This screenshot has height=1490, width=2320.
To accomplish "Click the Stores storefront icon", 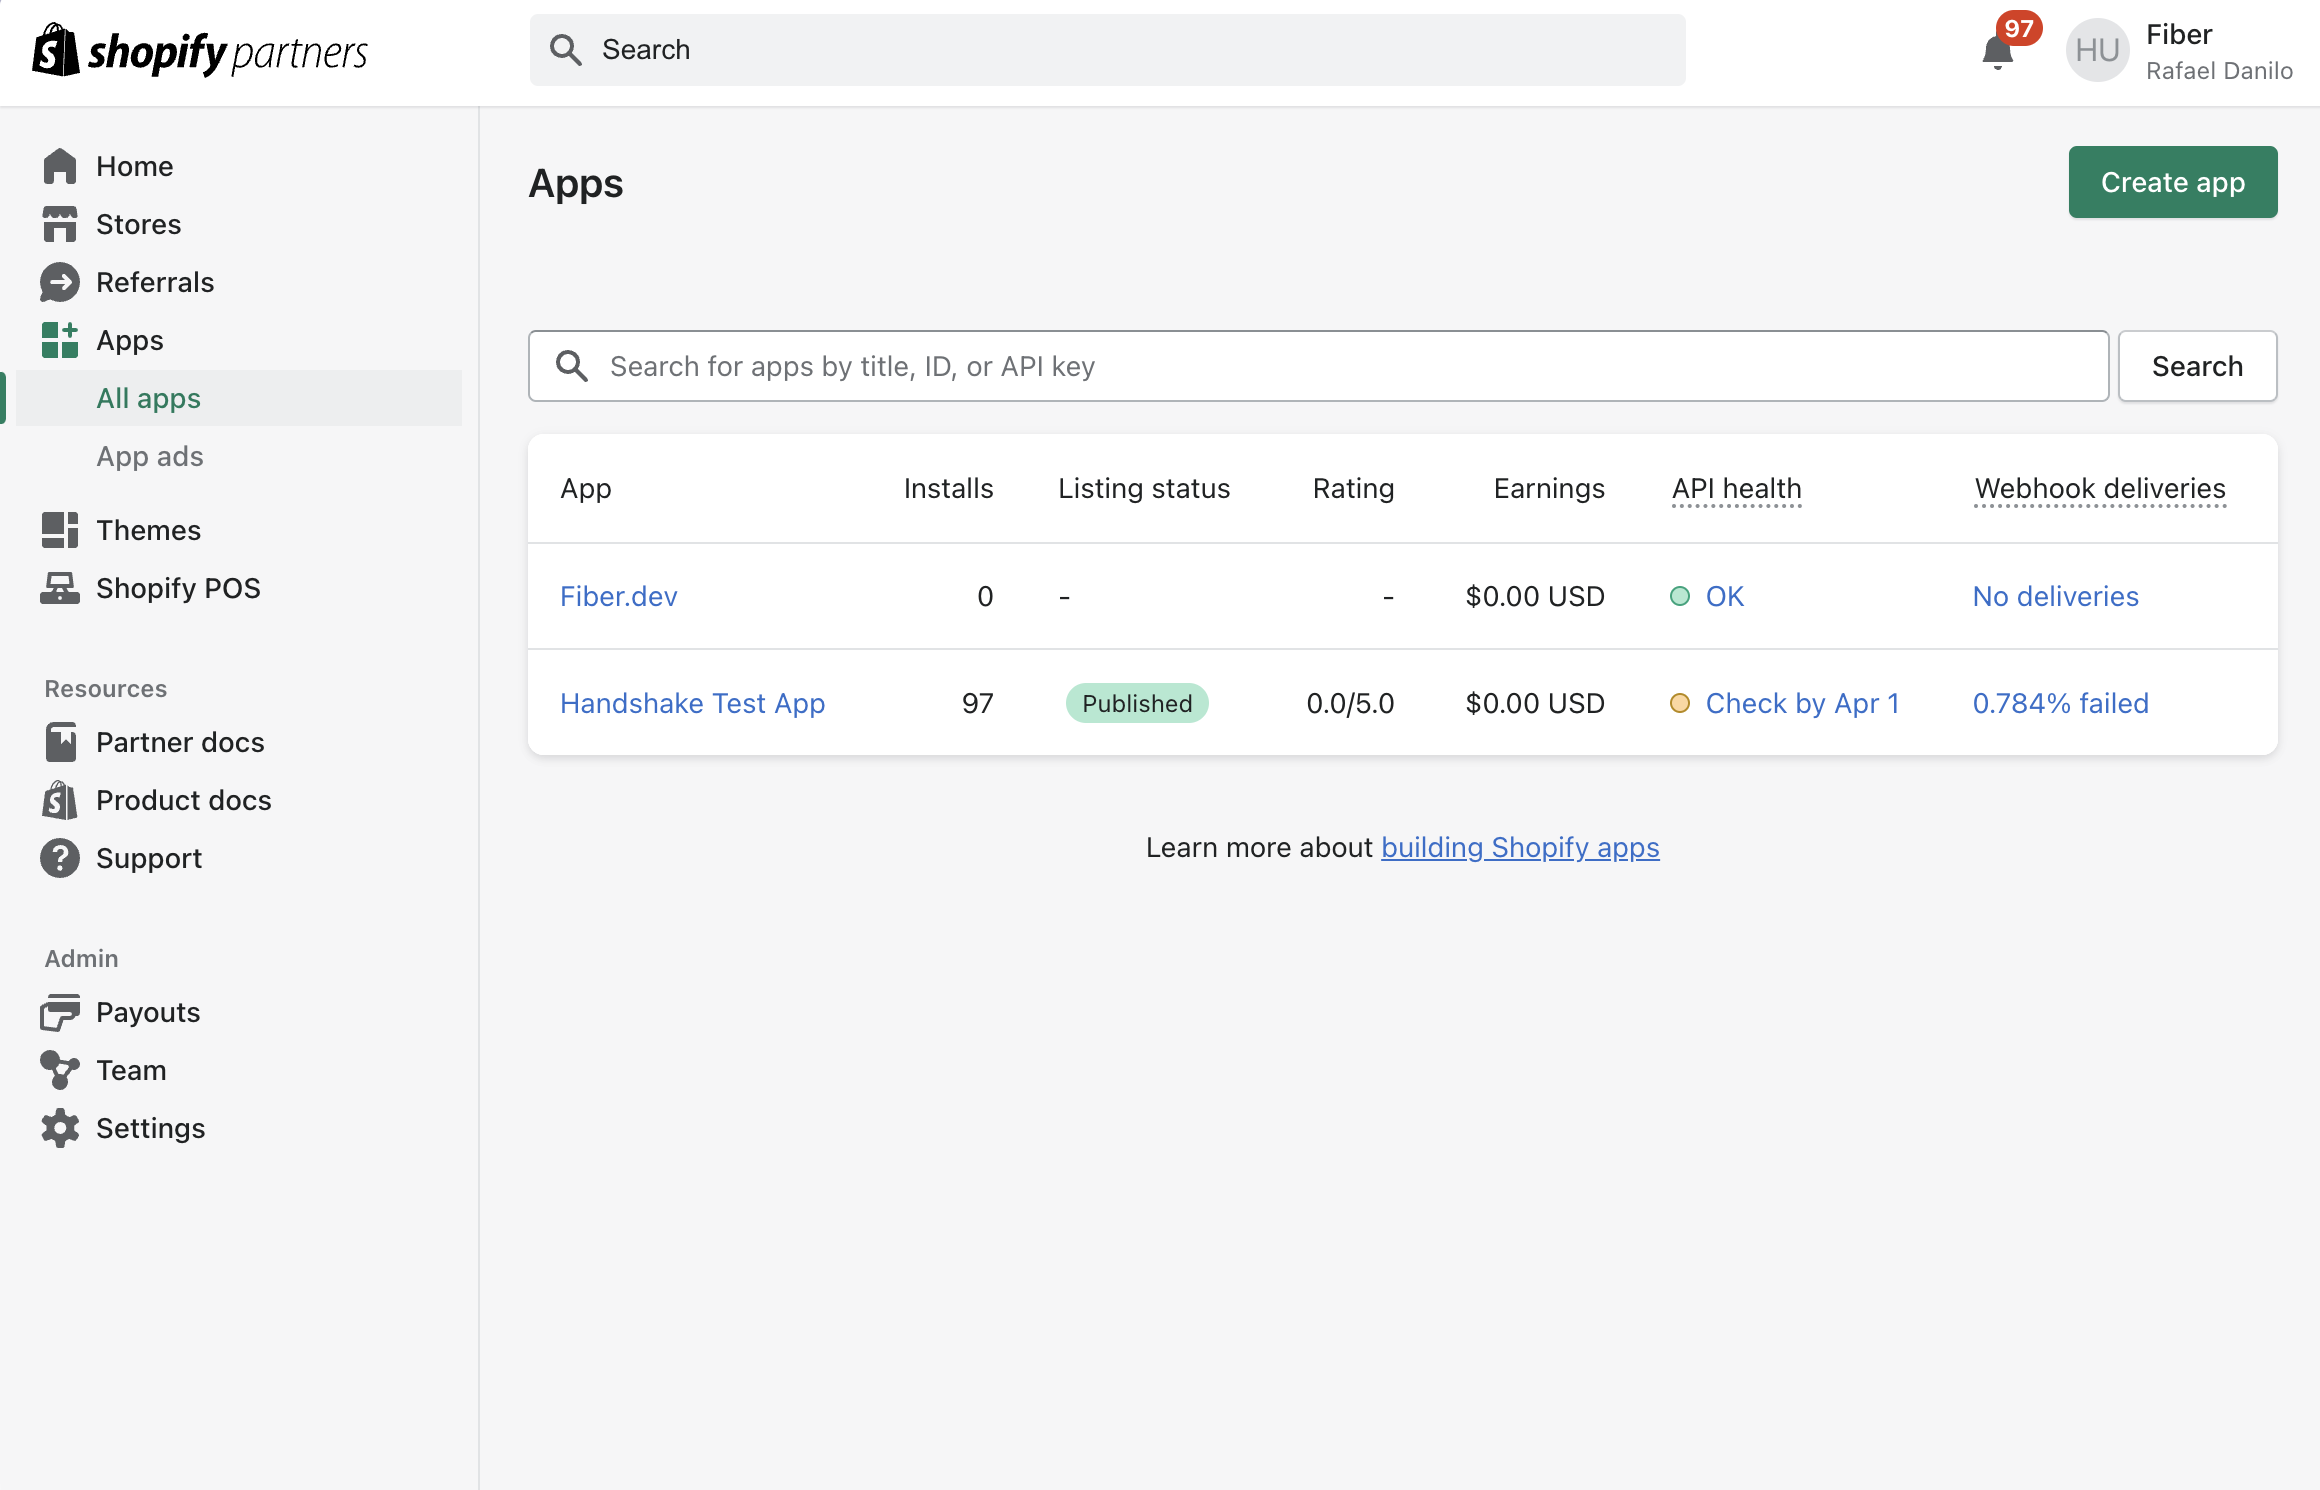I will 60,224.
